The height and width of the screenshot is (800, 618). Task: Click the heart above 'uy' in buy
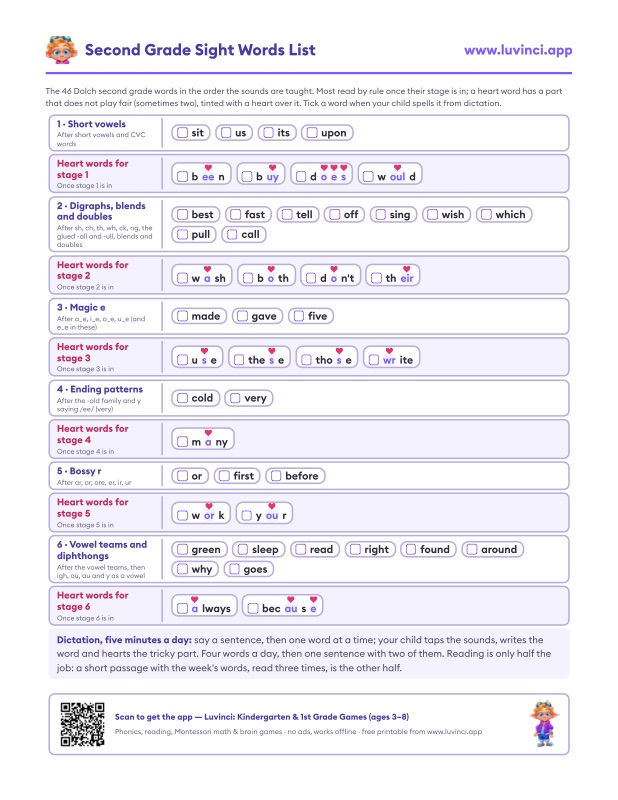[273, 167]
